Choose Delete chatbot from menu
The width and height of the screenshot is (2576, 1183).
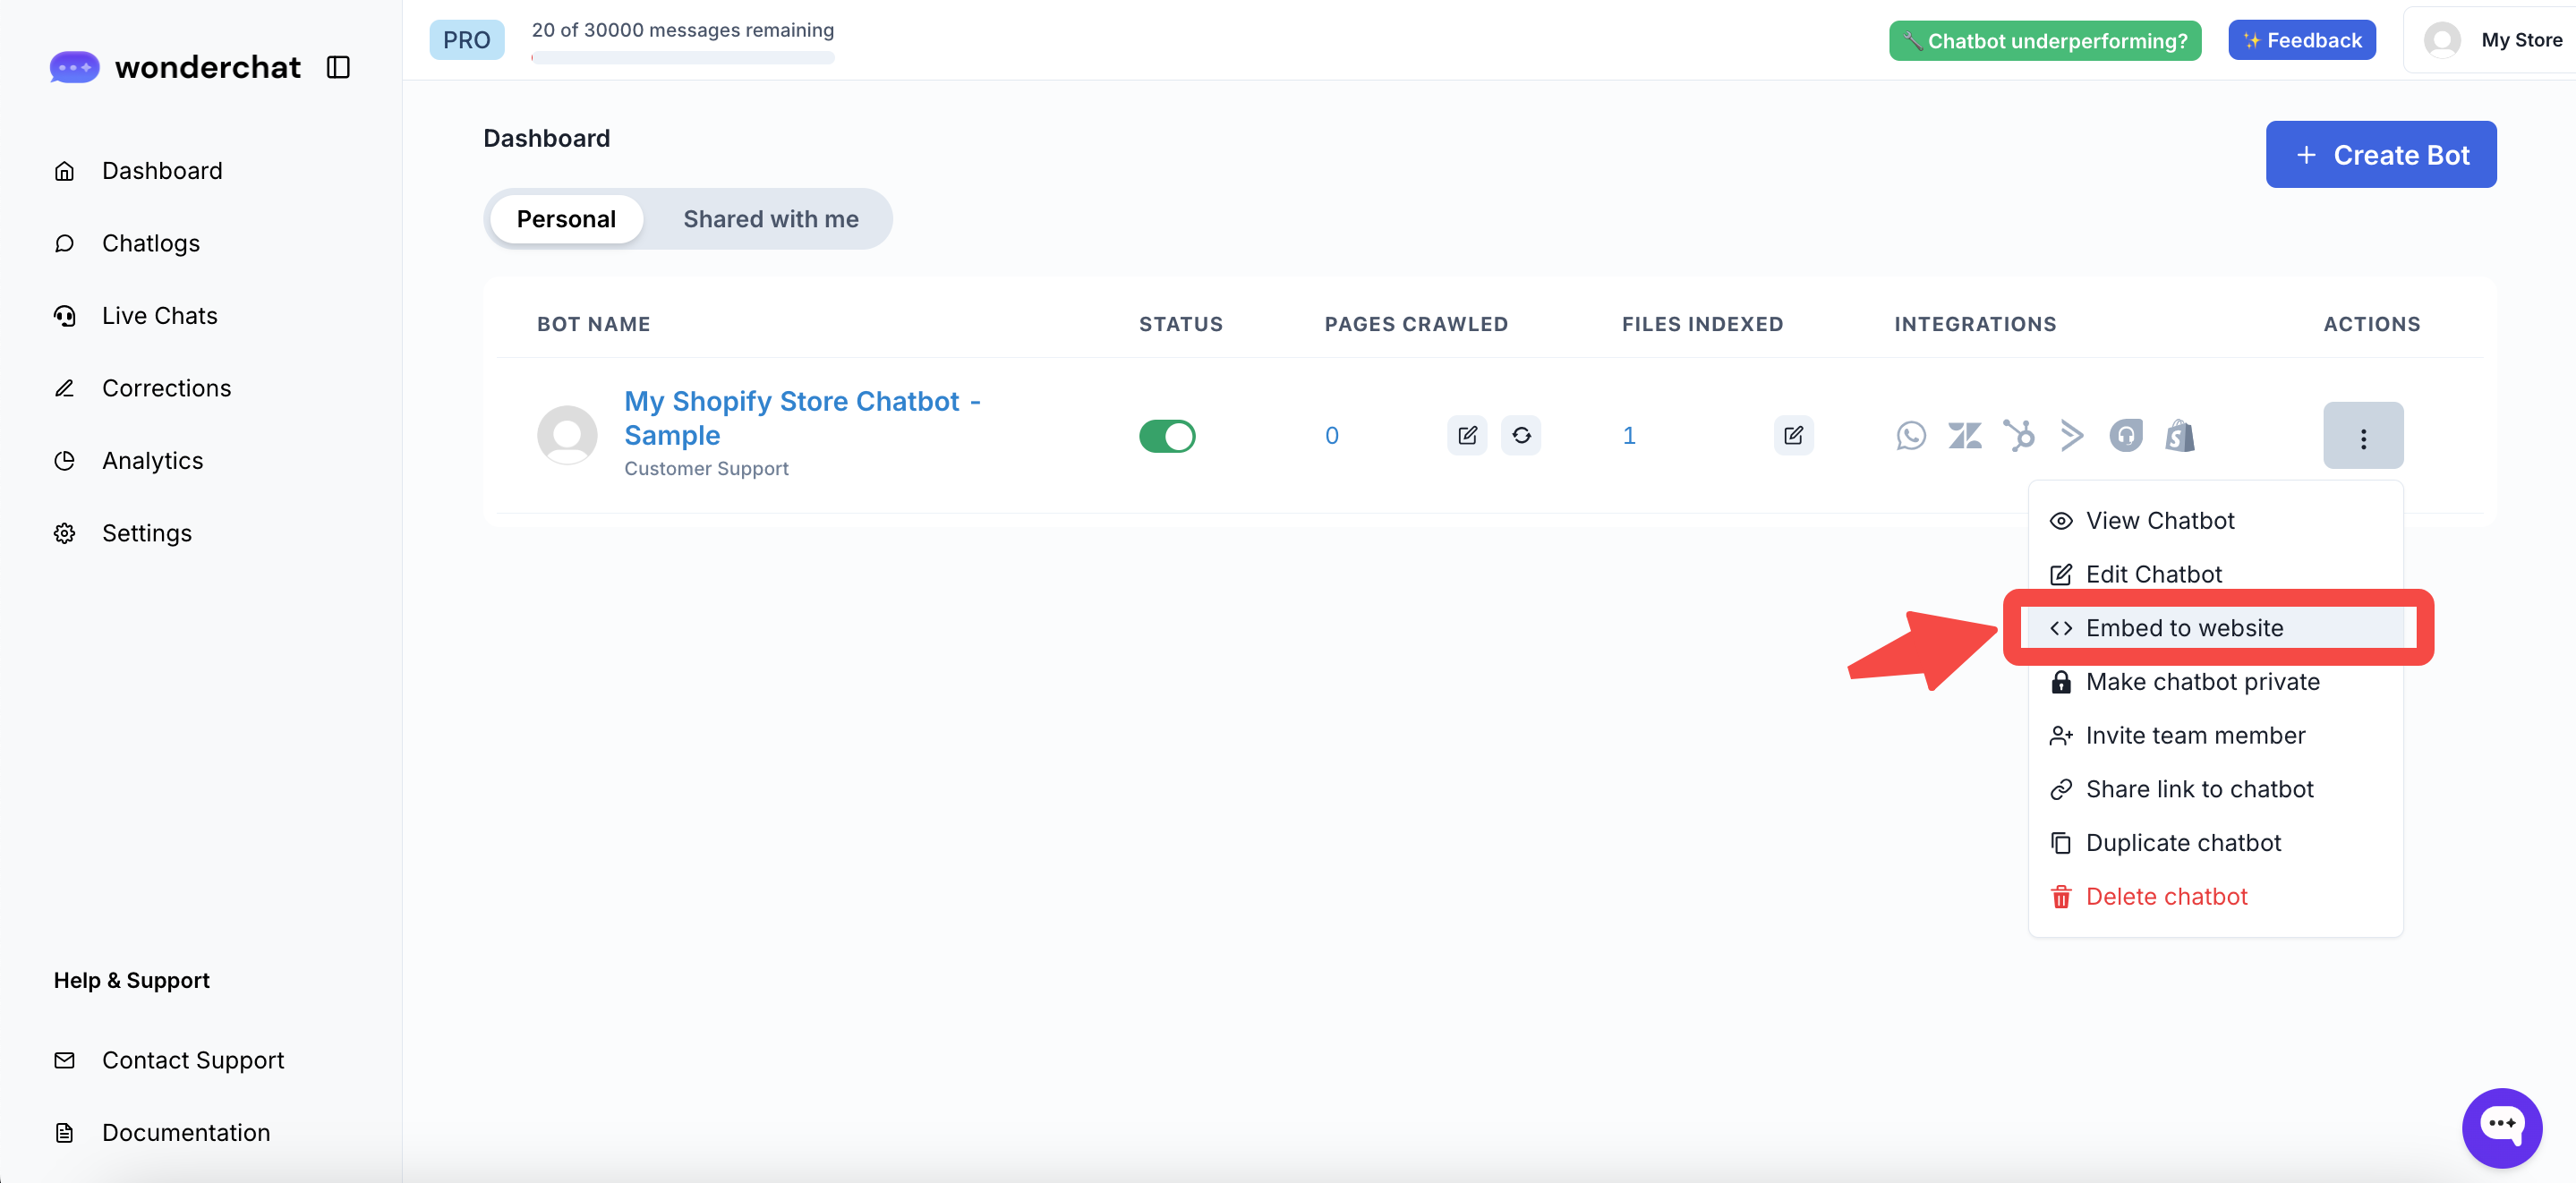point(2165,897)
